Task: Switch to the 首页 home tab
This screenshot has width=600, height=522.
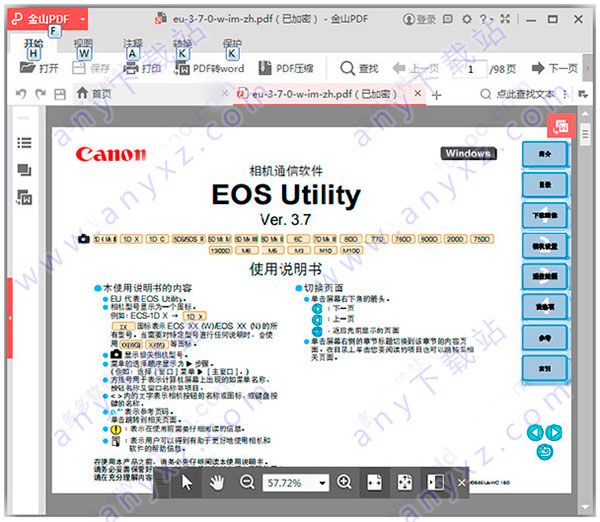Action: pyautogui.click(x=94, y=93)
